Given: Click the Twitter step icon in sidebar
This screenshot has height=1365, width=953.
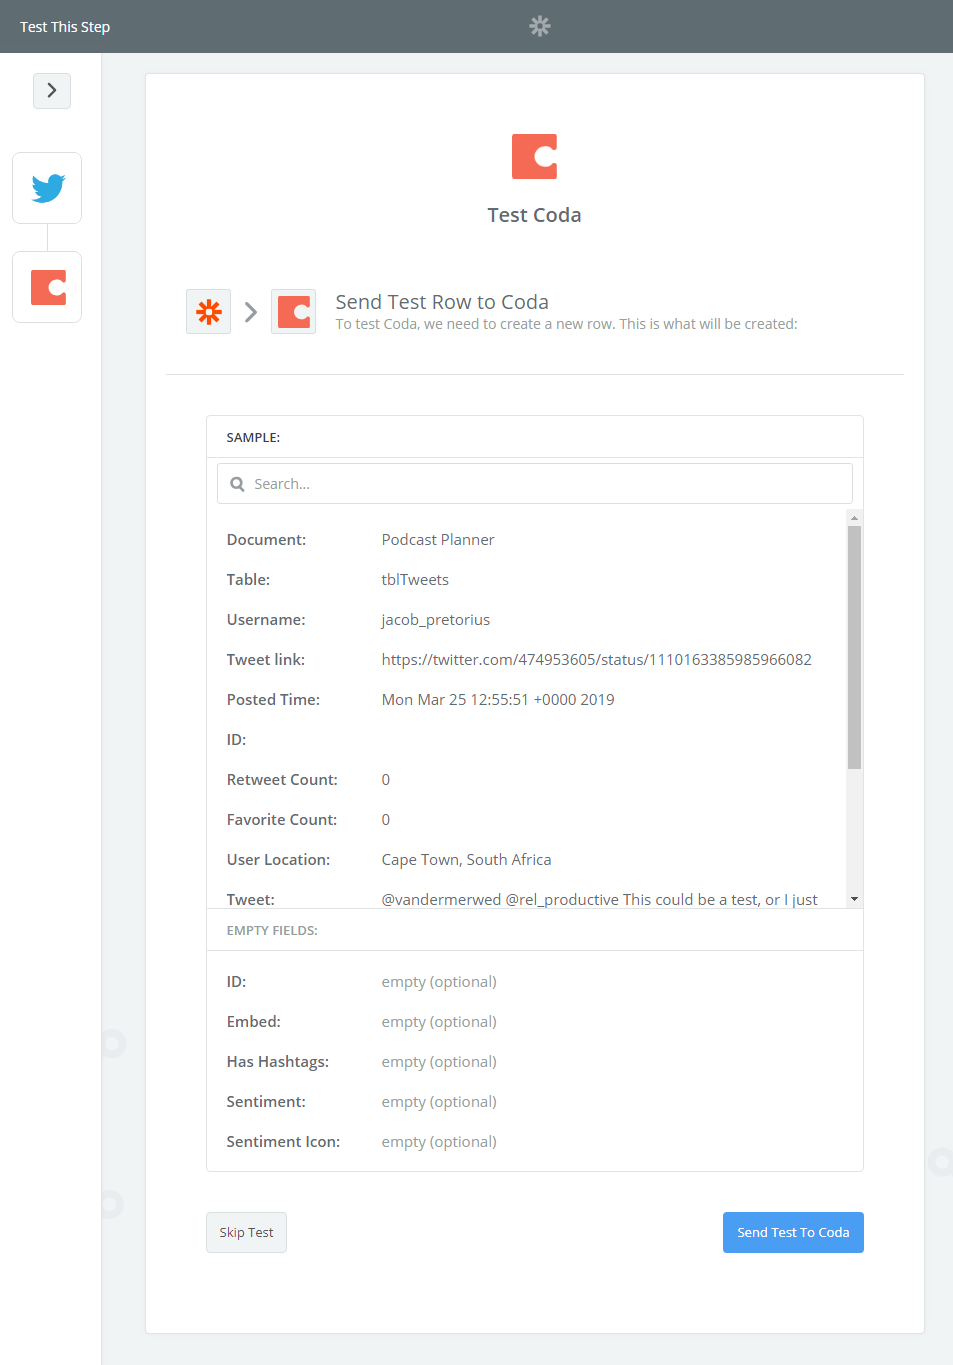Looking at the screenshot, I should (47, 188).
